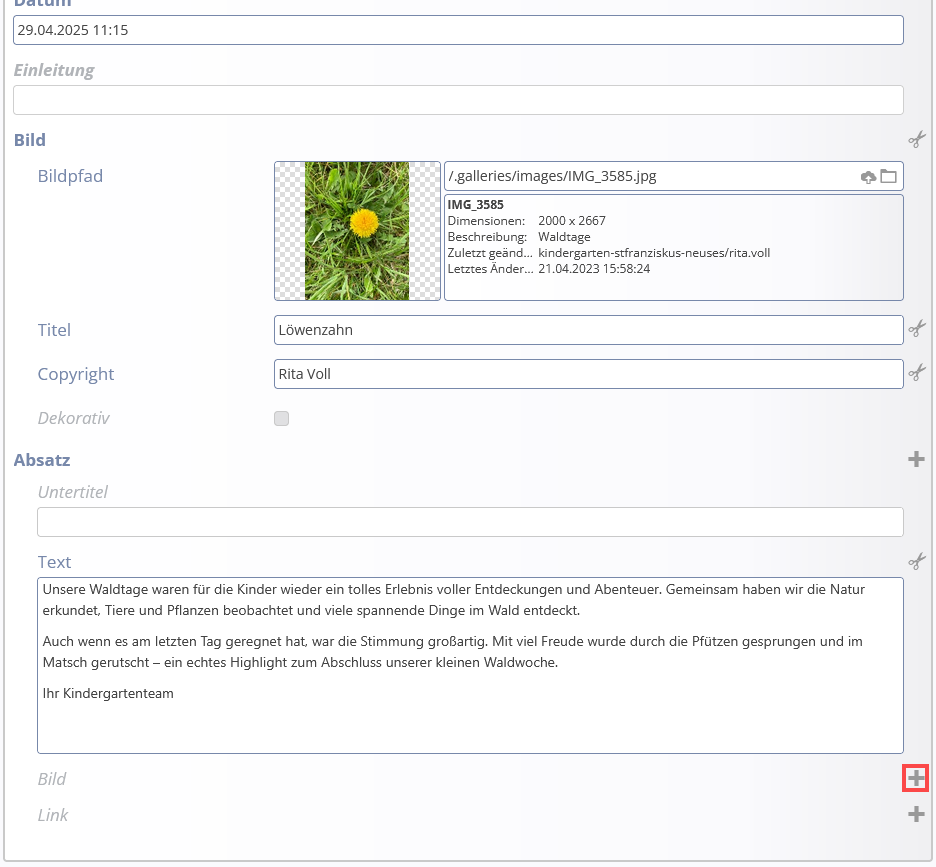Click the cloud upload icon in Bildpfad field
The width and height of the screenshot is (936, 867).
coord(868,177)
